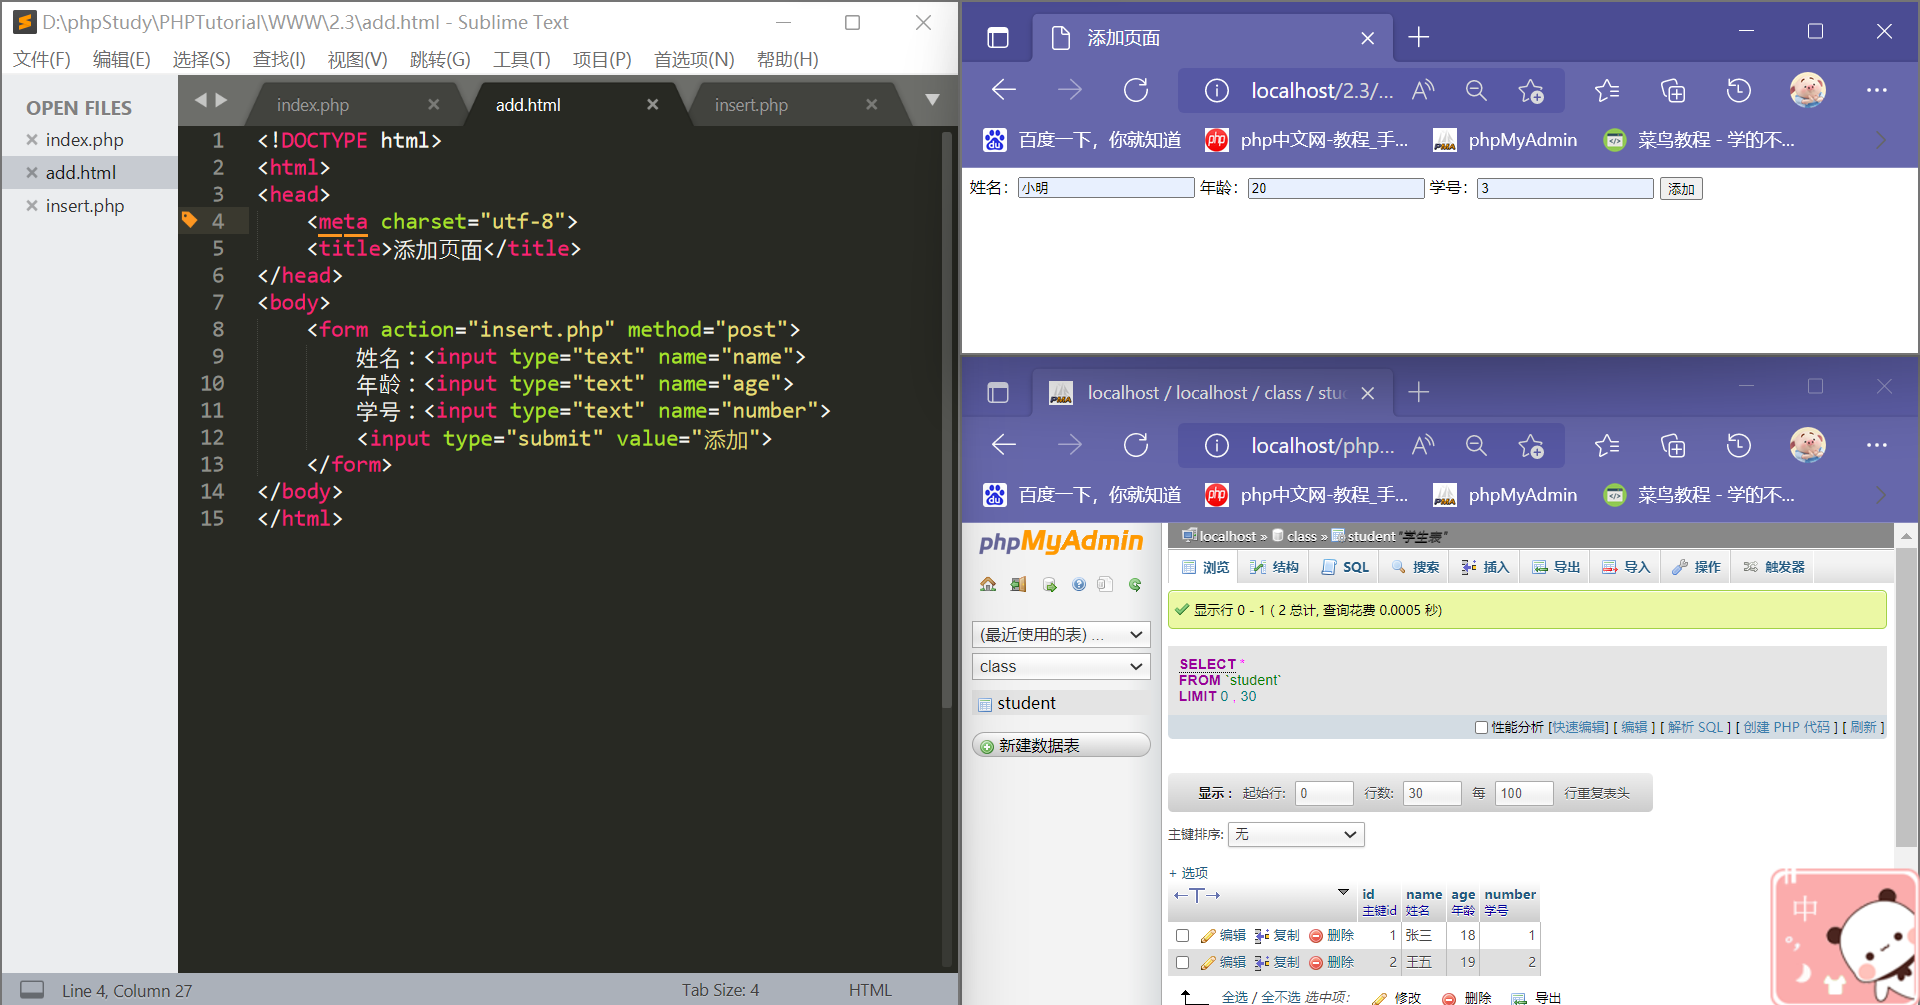This screenshot has height=1005, width=1920.
Task: Open phpMyAdmin 搜索 tab
Action: [1415, 568]
